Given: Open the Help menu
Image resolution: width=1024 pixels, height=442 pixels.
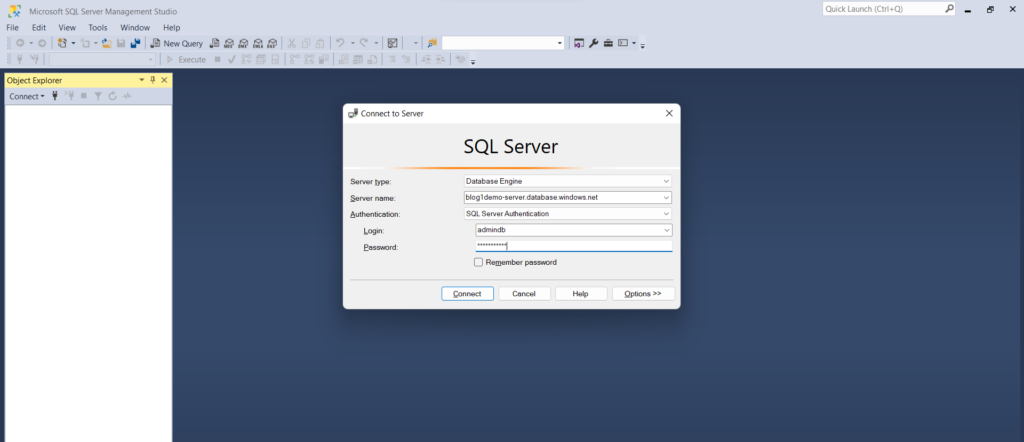Looking at the screenshot, I should click(172, 27).
